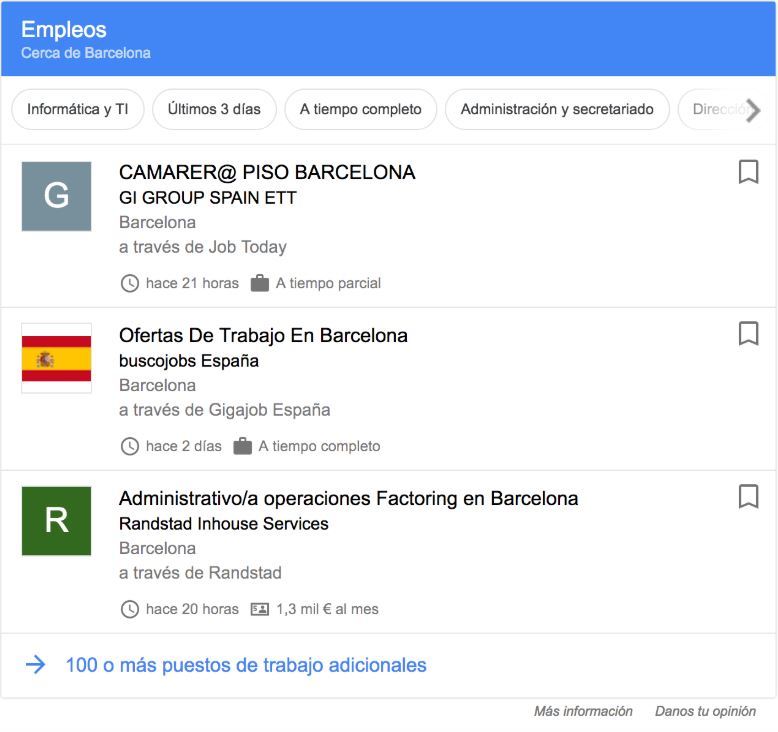Click the 1,3 mil € al mes salary
The image size is (778, 732).
pyautogui.click(x=327, y=609)
